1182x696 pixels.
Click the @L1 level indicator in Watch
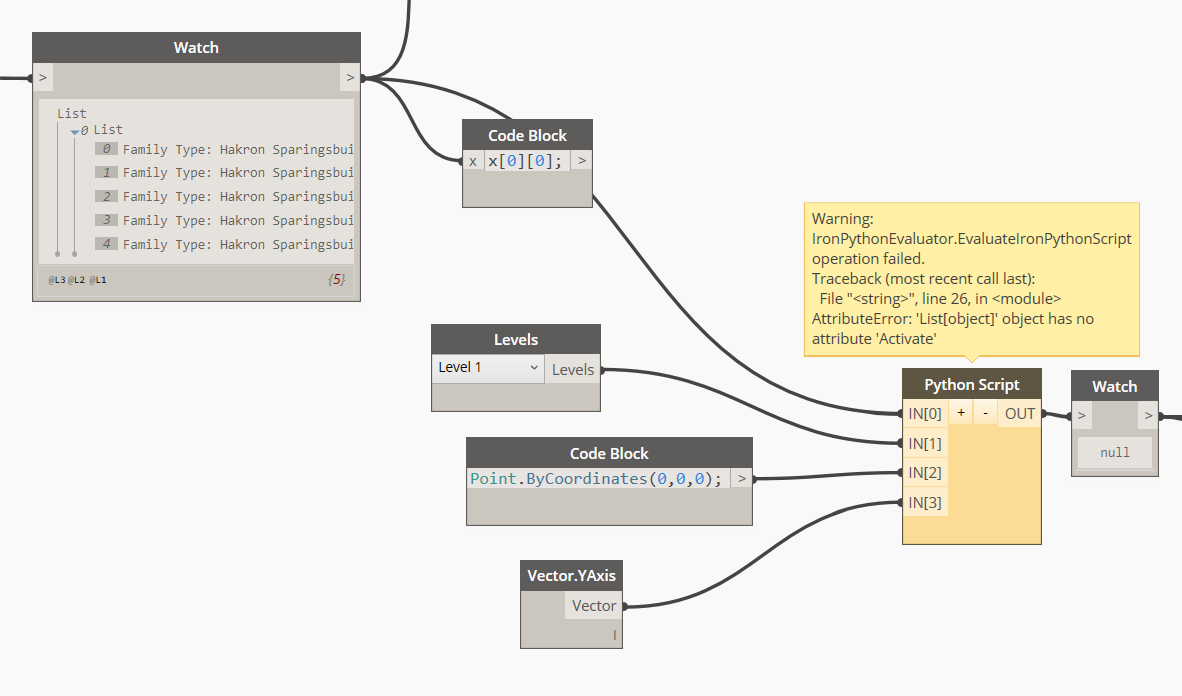pyautogui.click(x=98, y=280)
